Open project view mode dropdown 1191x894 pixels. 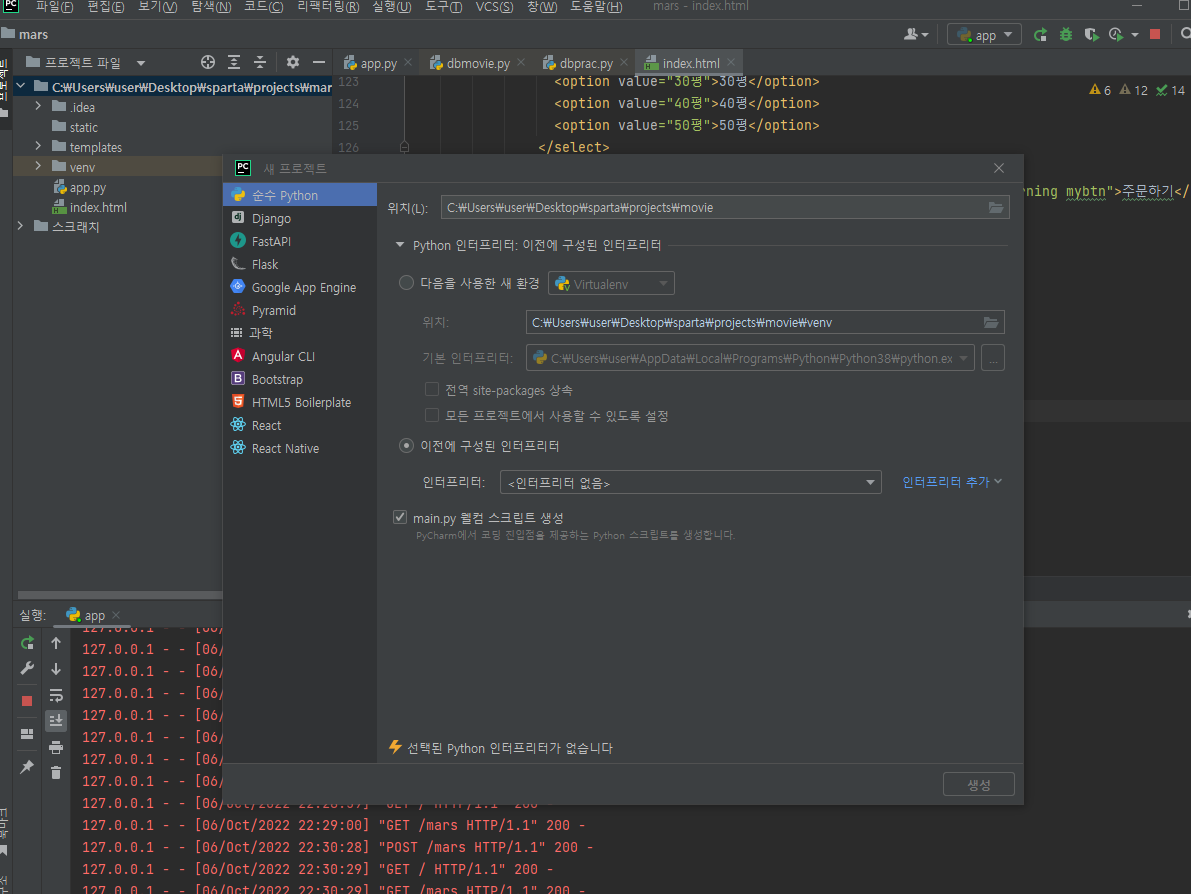[141, 63]
